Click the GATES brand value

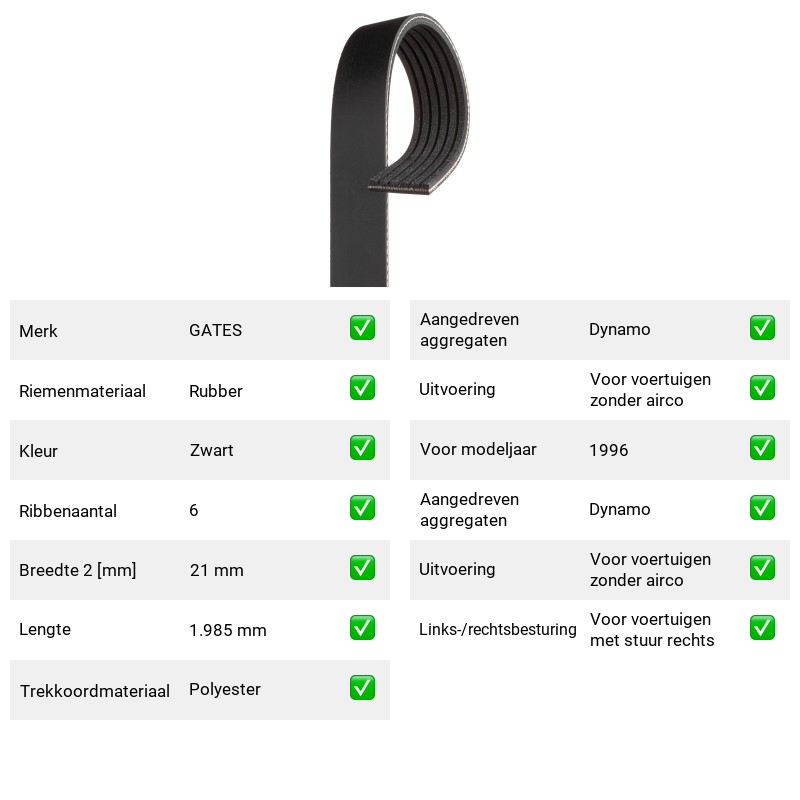pos(215,330)
